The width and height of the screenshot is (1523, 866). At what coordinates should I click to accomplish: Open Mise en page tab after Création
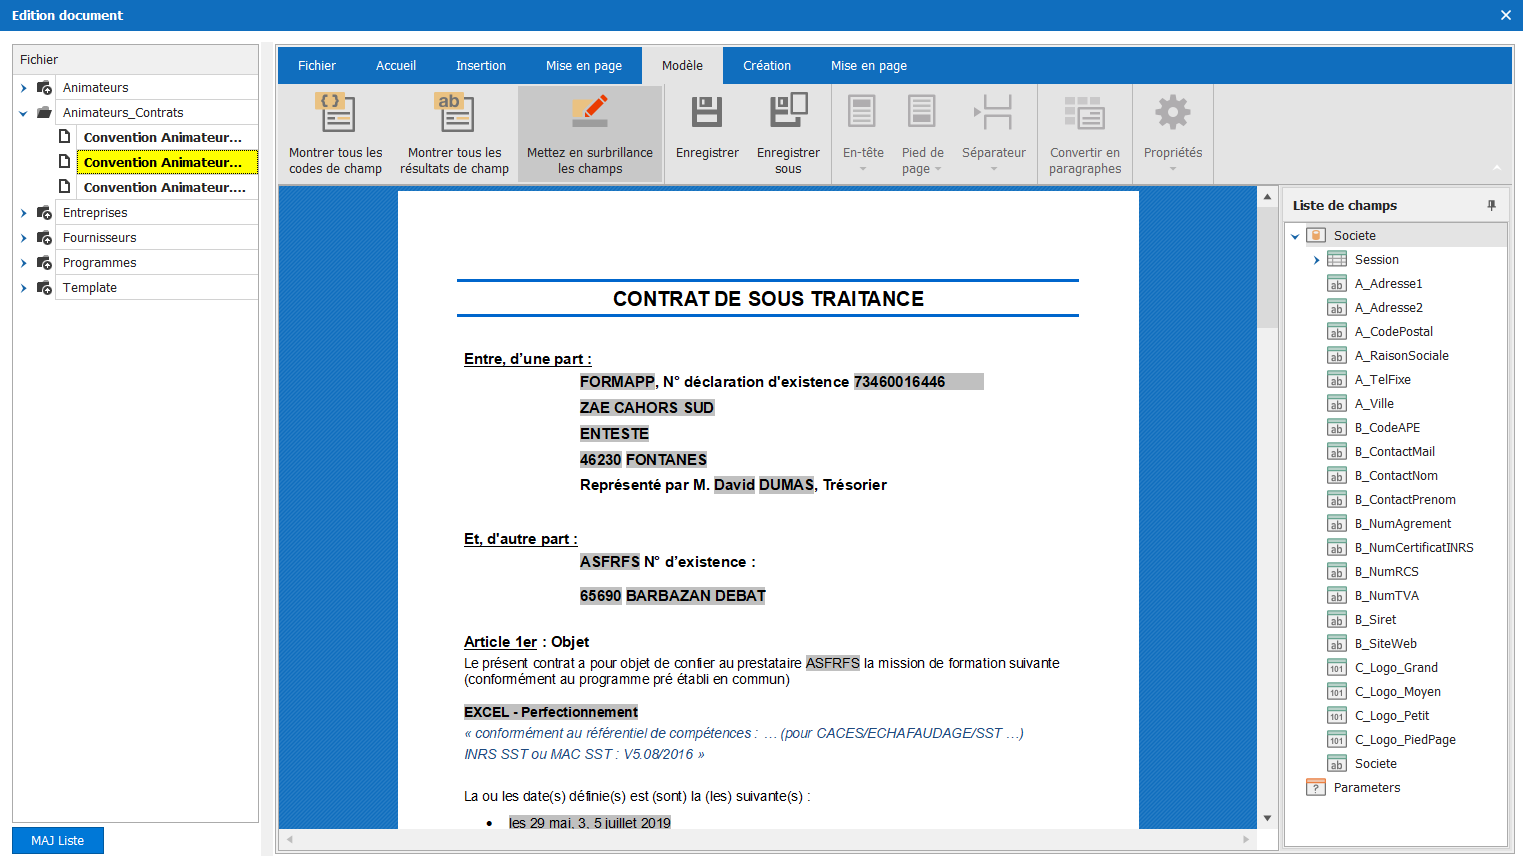click(x=869, y=66)
